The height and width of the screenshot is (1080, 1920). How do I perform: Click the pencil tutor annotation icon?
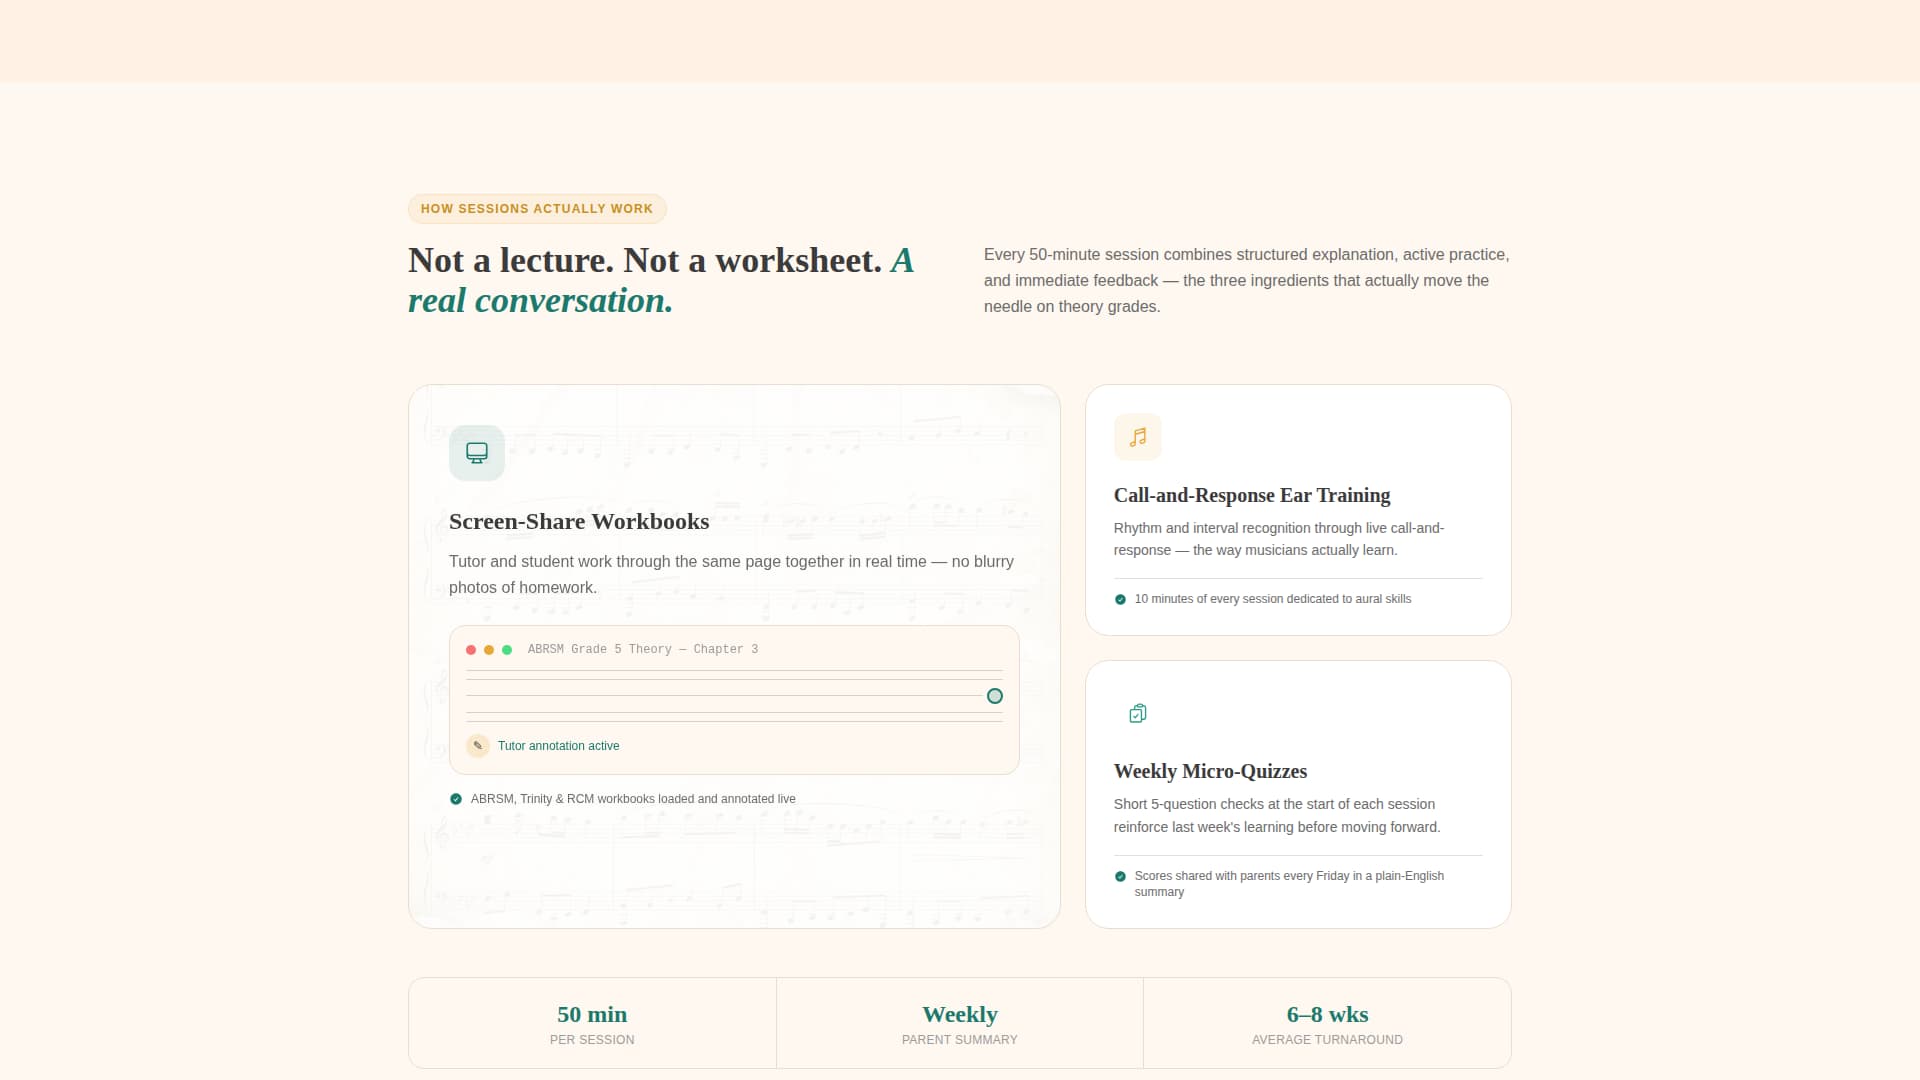[478, 746]
